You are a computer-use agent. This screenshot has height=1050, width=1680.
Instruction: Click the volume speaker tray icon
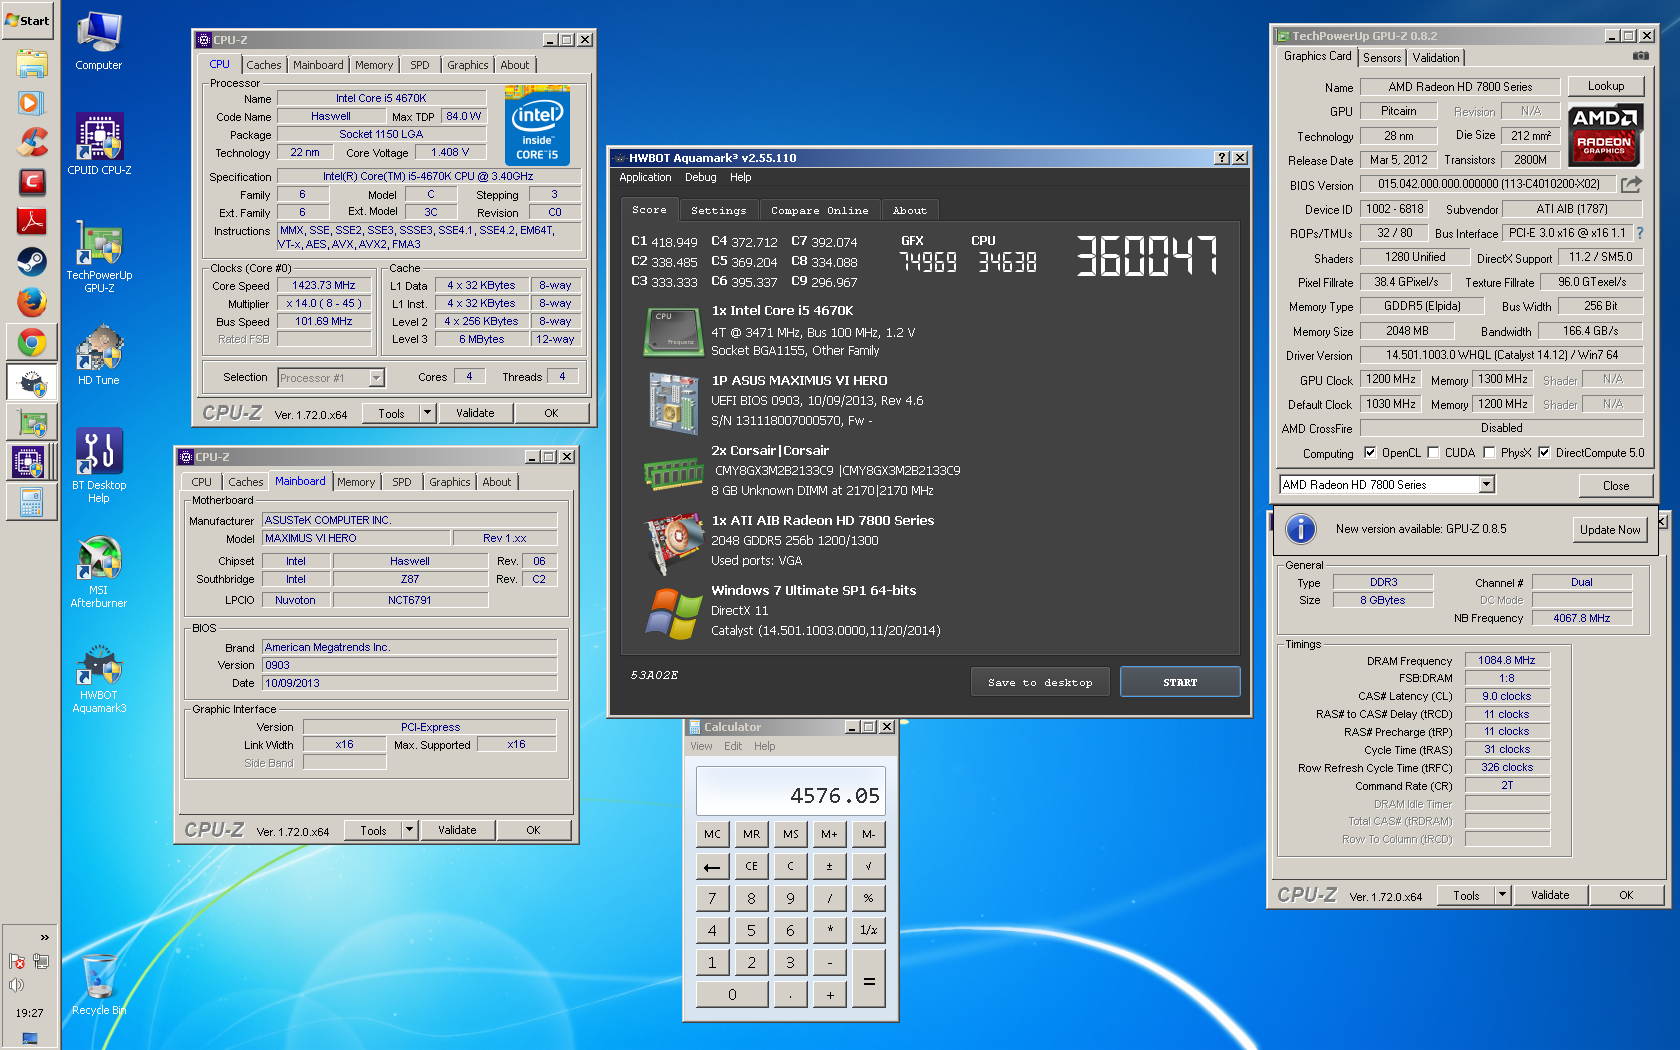(16, 985)
